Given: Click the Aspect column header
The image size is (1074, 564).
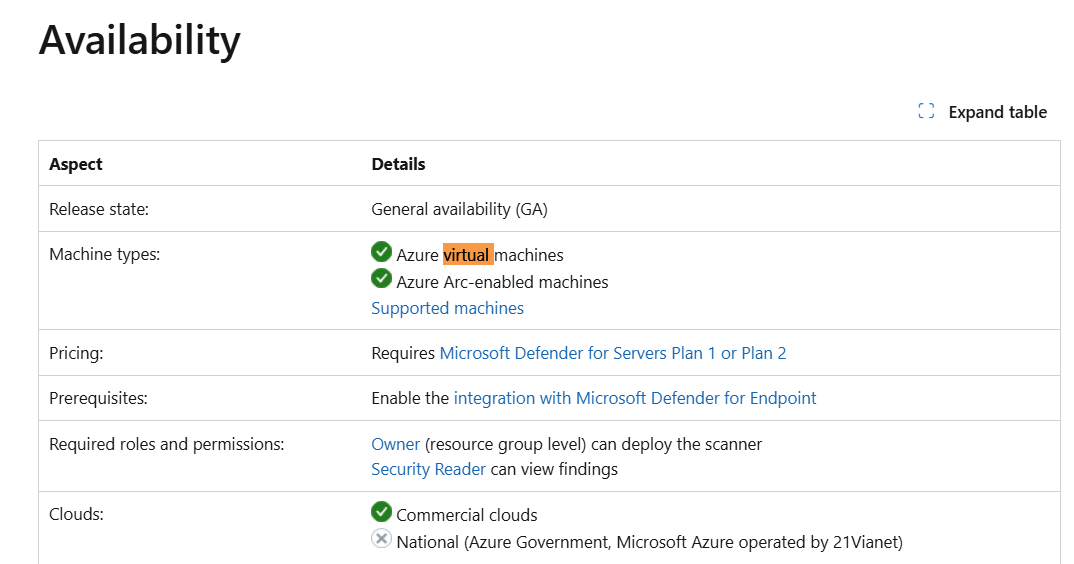Looking at the screenshot, I should pyautogui.click(x=75, y=164).
